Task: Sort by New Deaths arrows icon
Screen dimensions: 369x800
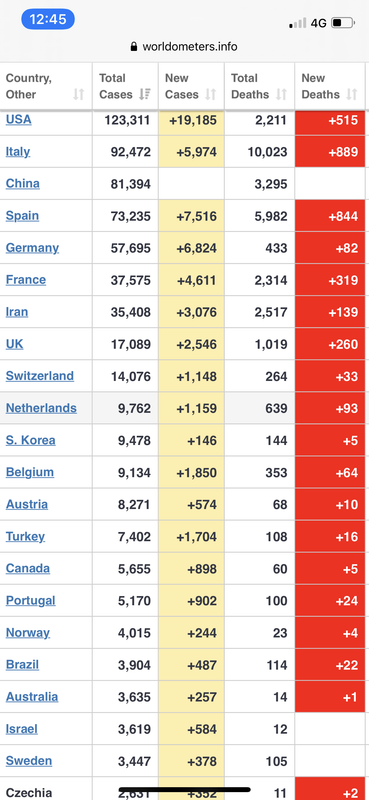Action: tap(352, 94)
